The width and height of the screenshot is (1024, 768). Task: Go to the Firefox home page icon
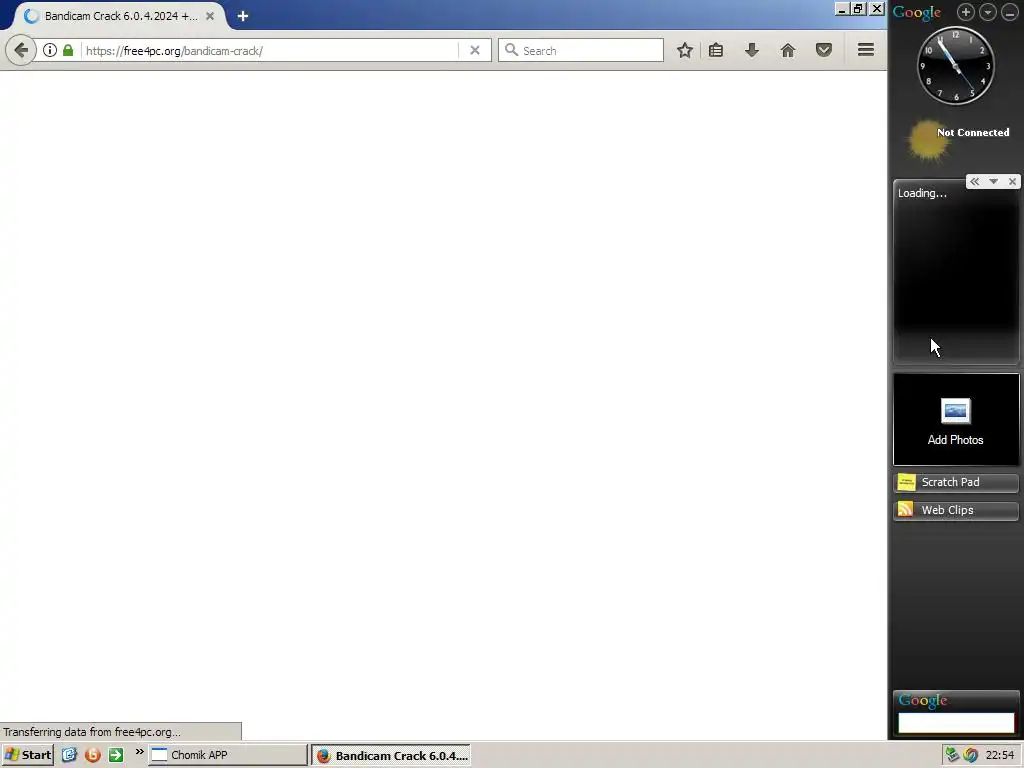pyautogui.click(x=788, y=50)
